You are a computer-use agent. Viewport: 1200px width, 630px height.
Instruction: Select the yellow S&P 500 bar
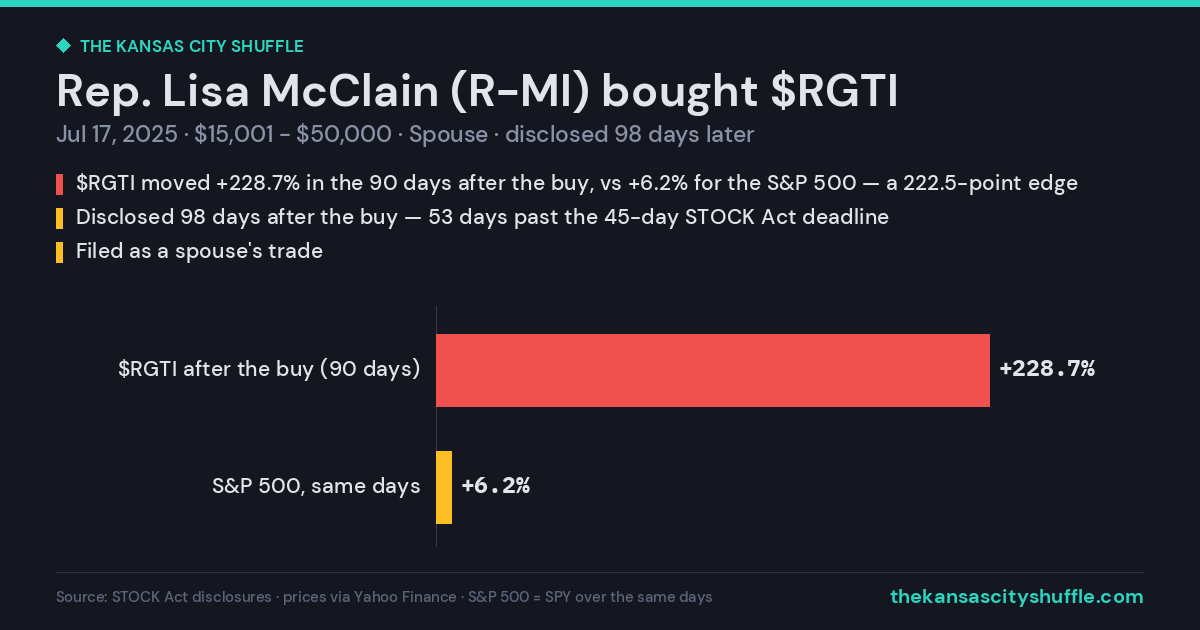(444, 487)
